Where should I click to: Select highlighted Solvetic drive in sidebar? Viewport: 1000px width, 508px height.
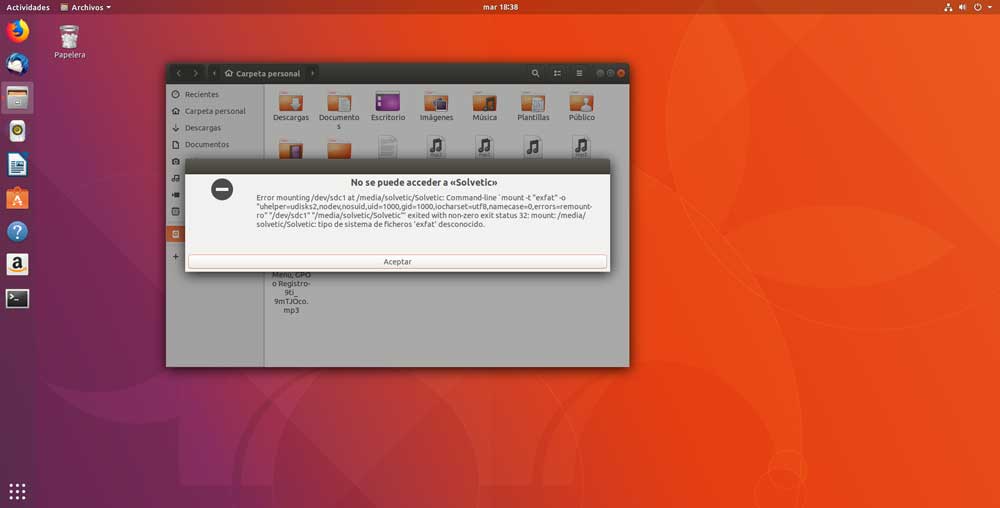[x=176, y=234]
